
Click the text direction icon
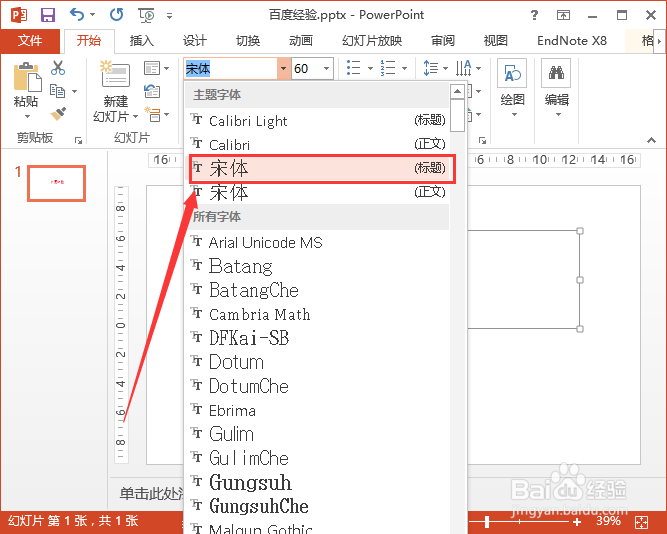click(x=464, y=68)
